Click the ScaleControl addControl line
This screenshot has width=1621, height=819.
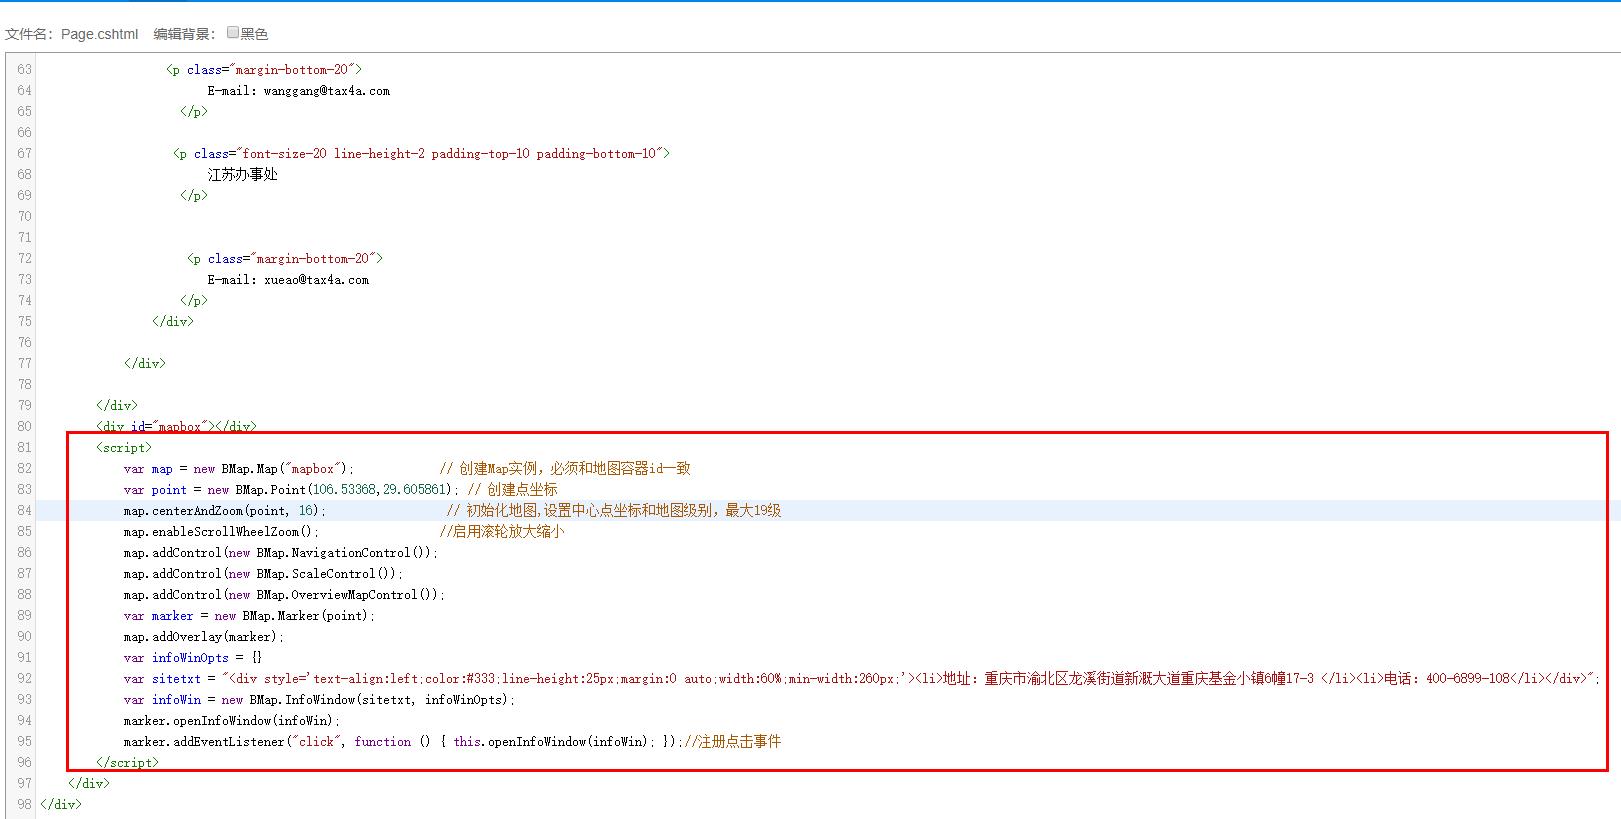(264, 573)
